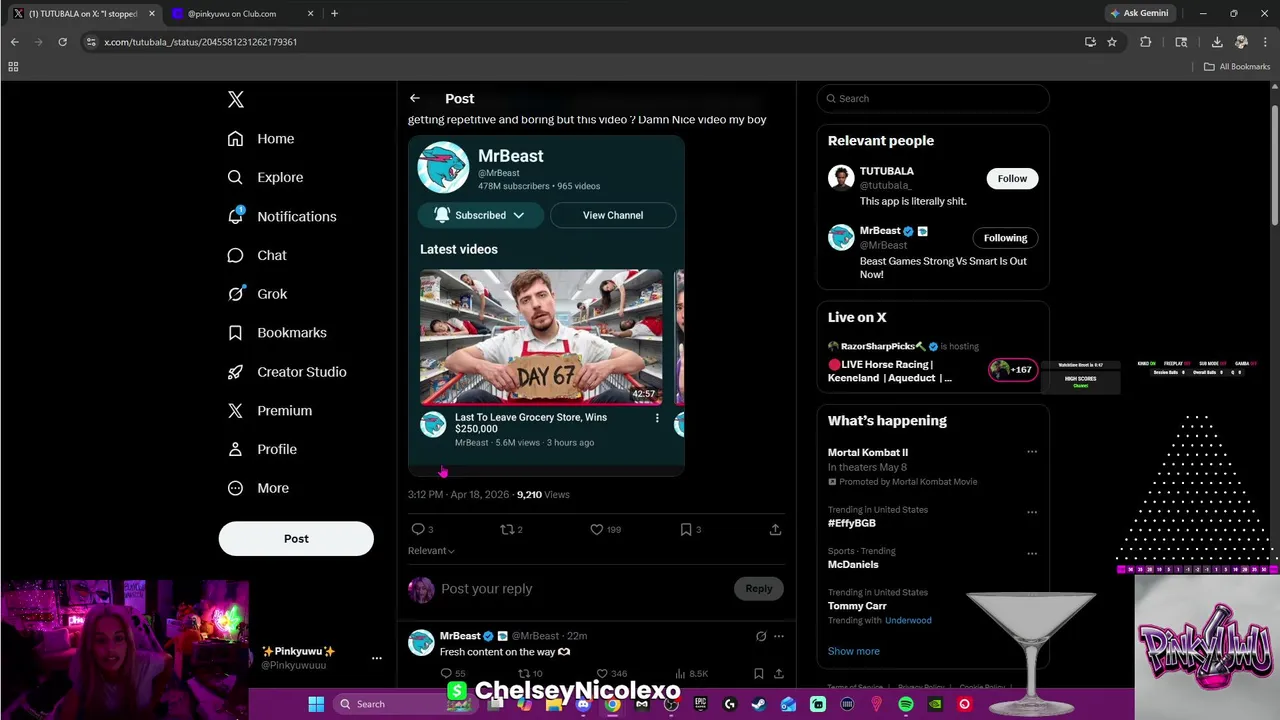Screen dimensions: 1280x720
Task: Open options for Mortal Kombat II trend
Action: 1032,452
